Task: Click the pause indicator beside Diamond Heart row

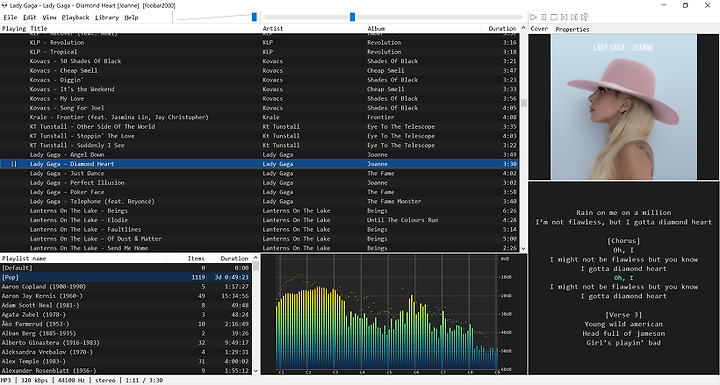Action: [14, 164]
